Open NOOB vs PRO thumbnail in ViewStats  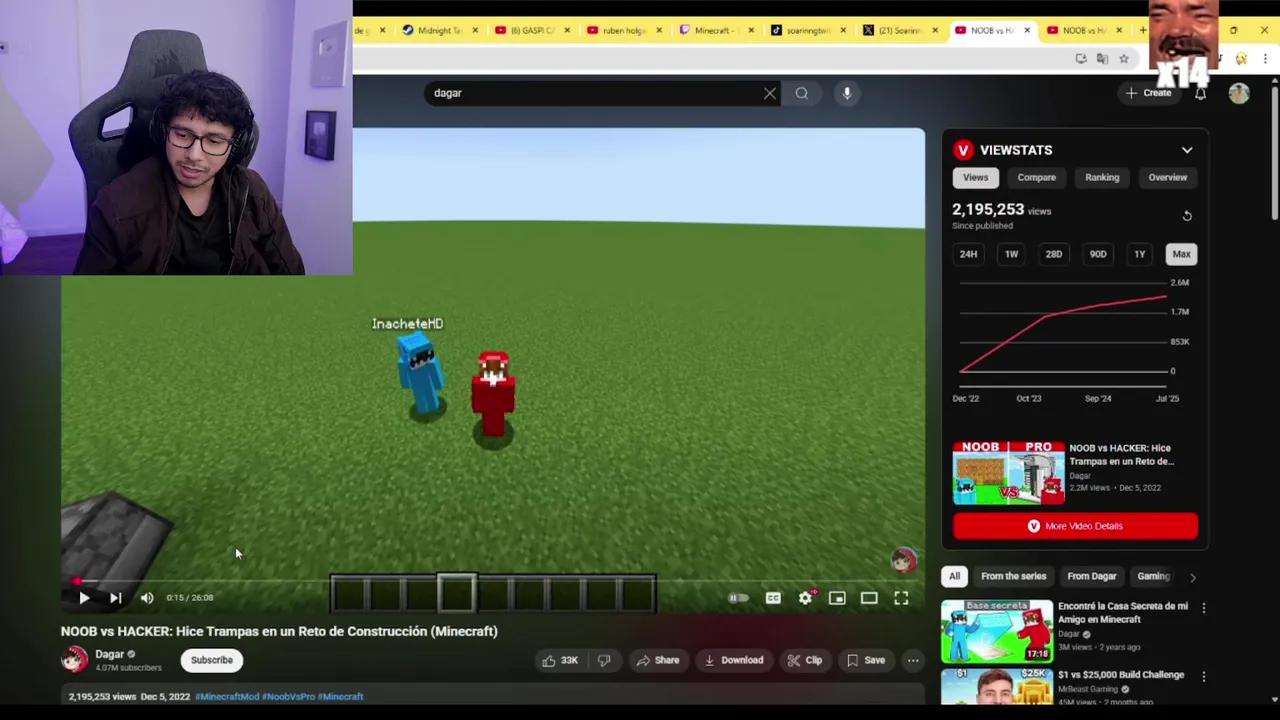coord(1008,473)
